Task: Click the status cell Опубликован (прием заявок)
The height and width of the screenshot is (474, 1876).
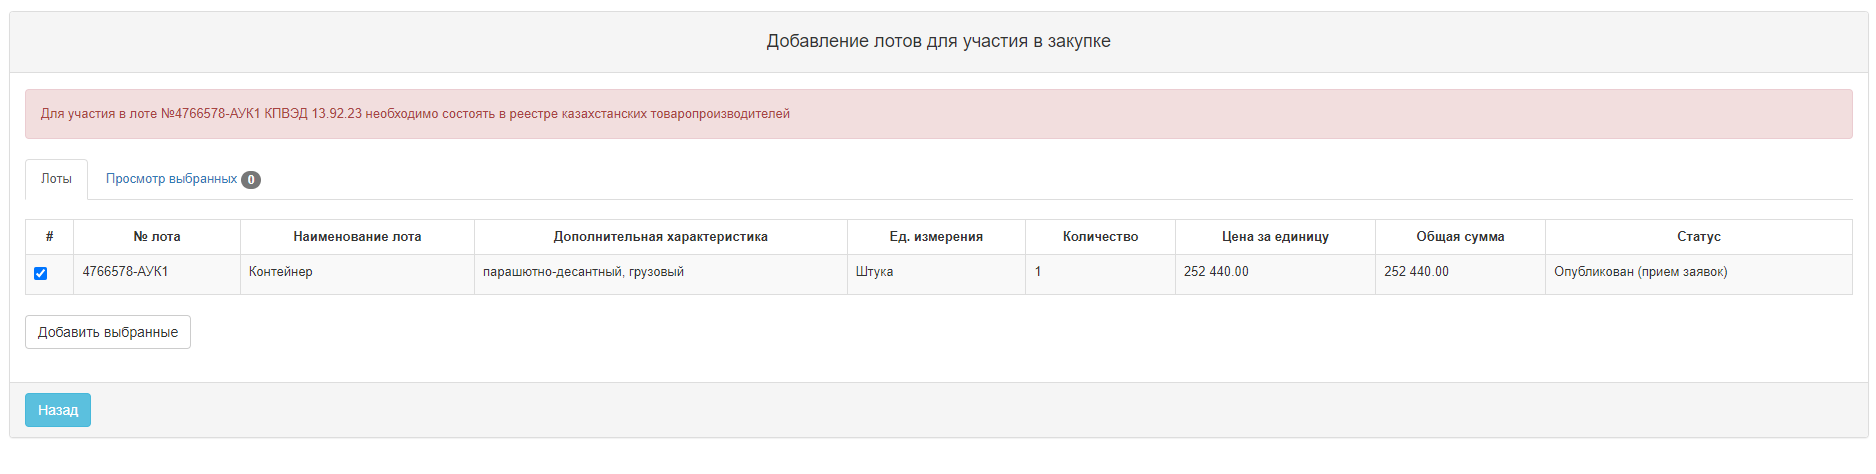Action: pyautogui.click(x=1699, y=274)
